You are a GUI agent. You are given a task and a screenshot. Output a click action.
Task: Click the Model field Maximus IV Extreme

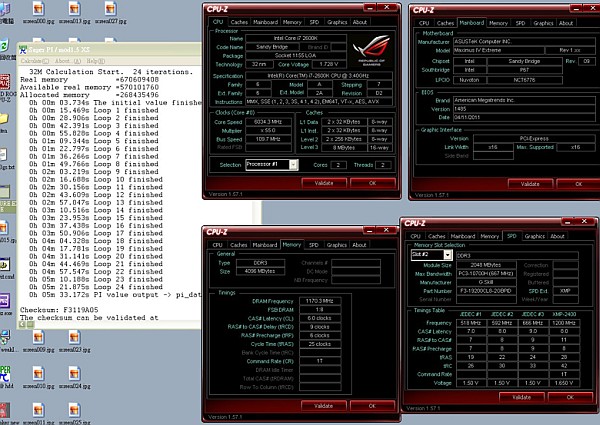point(498,50)
